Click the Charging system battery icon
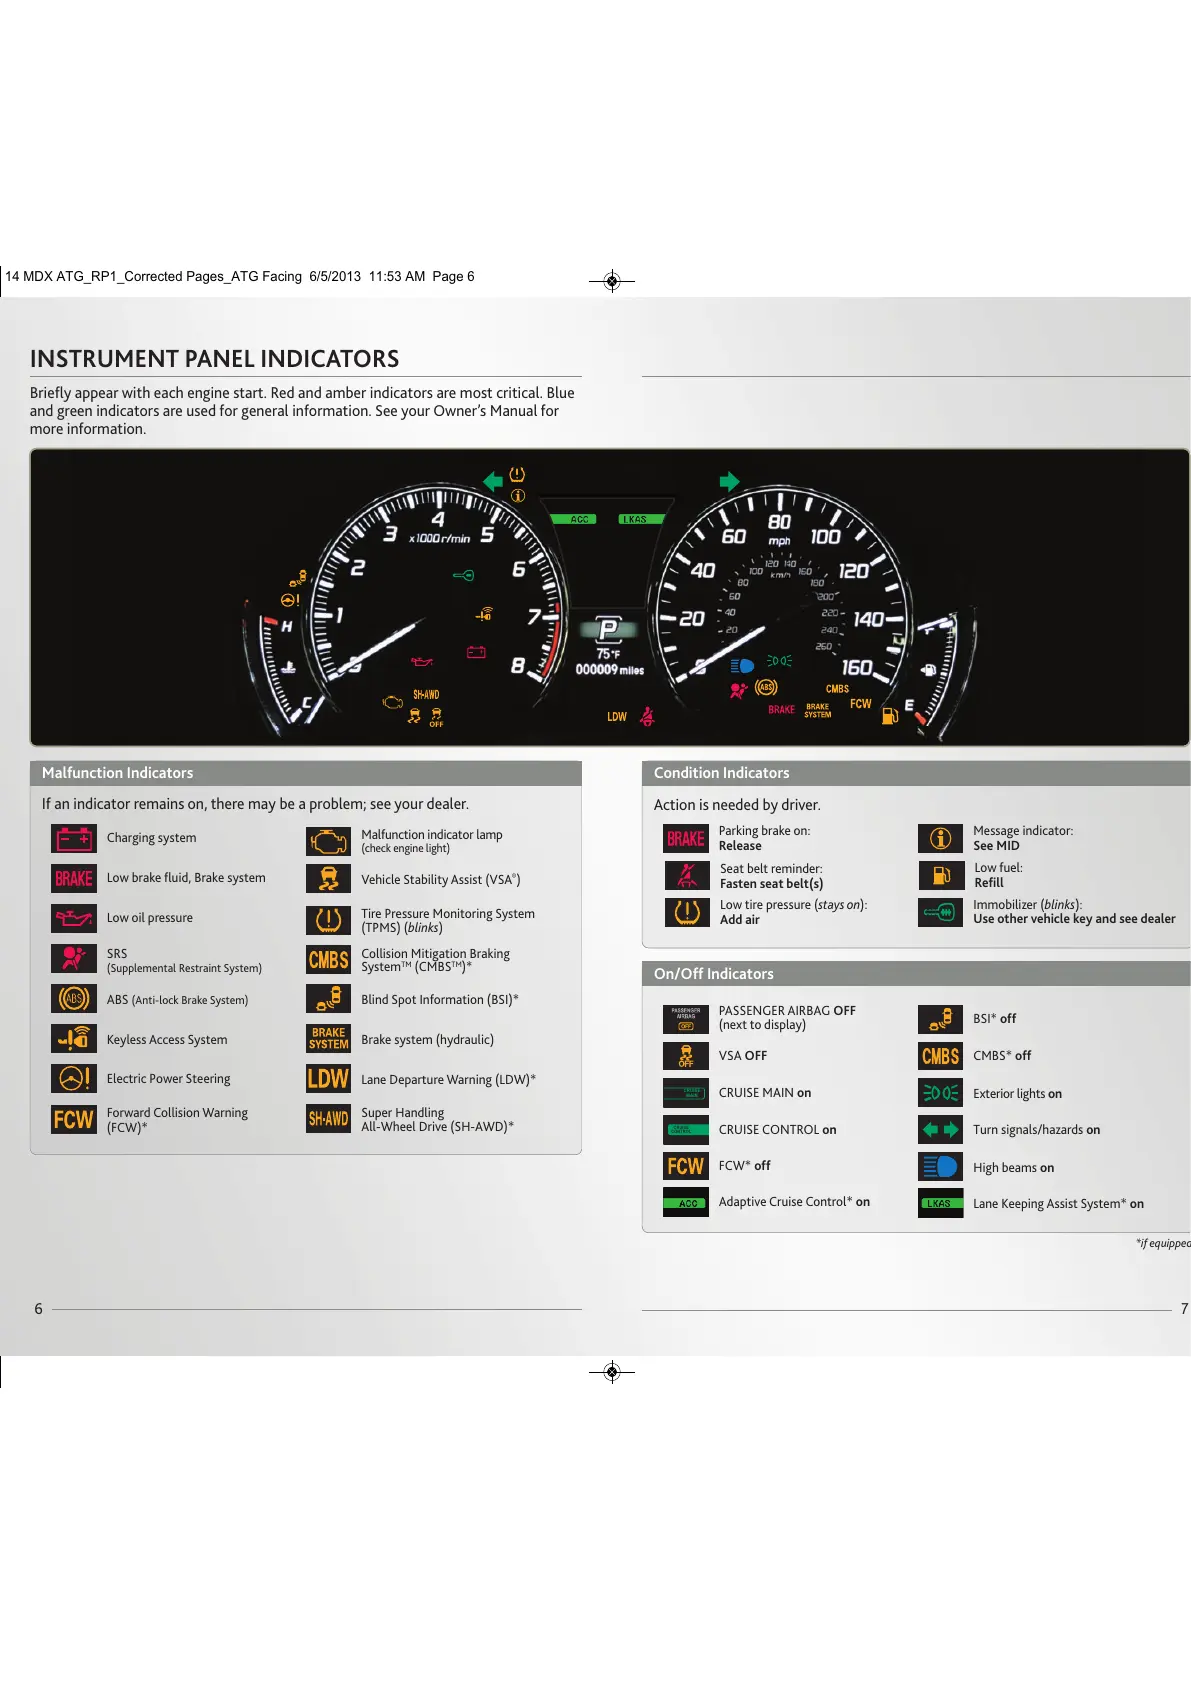The image size is (1191, 1684). (74, 839)
